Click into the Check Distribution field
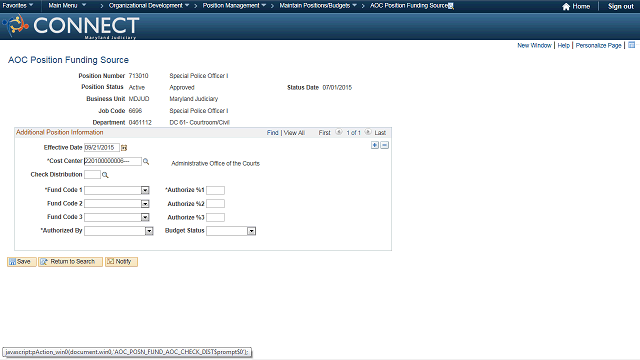This screenshot has height=360, width=640. pos(92,175)
